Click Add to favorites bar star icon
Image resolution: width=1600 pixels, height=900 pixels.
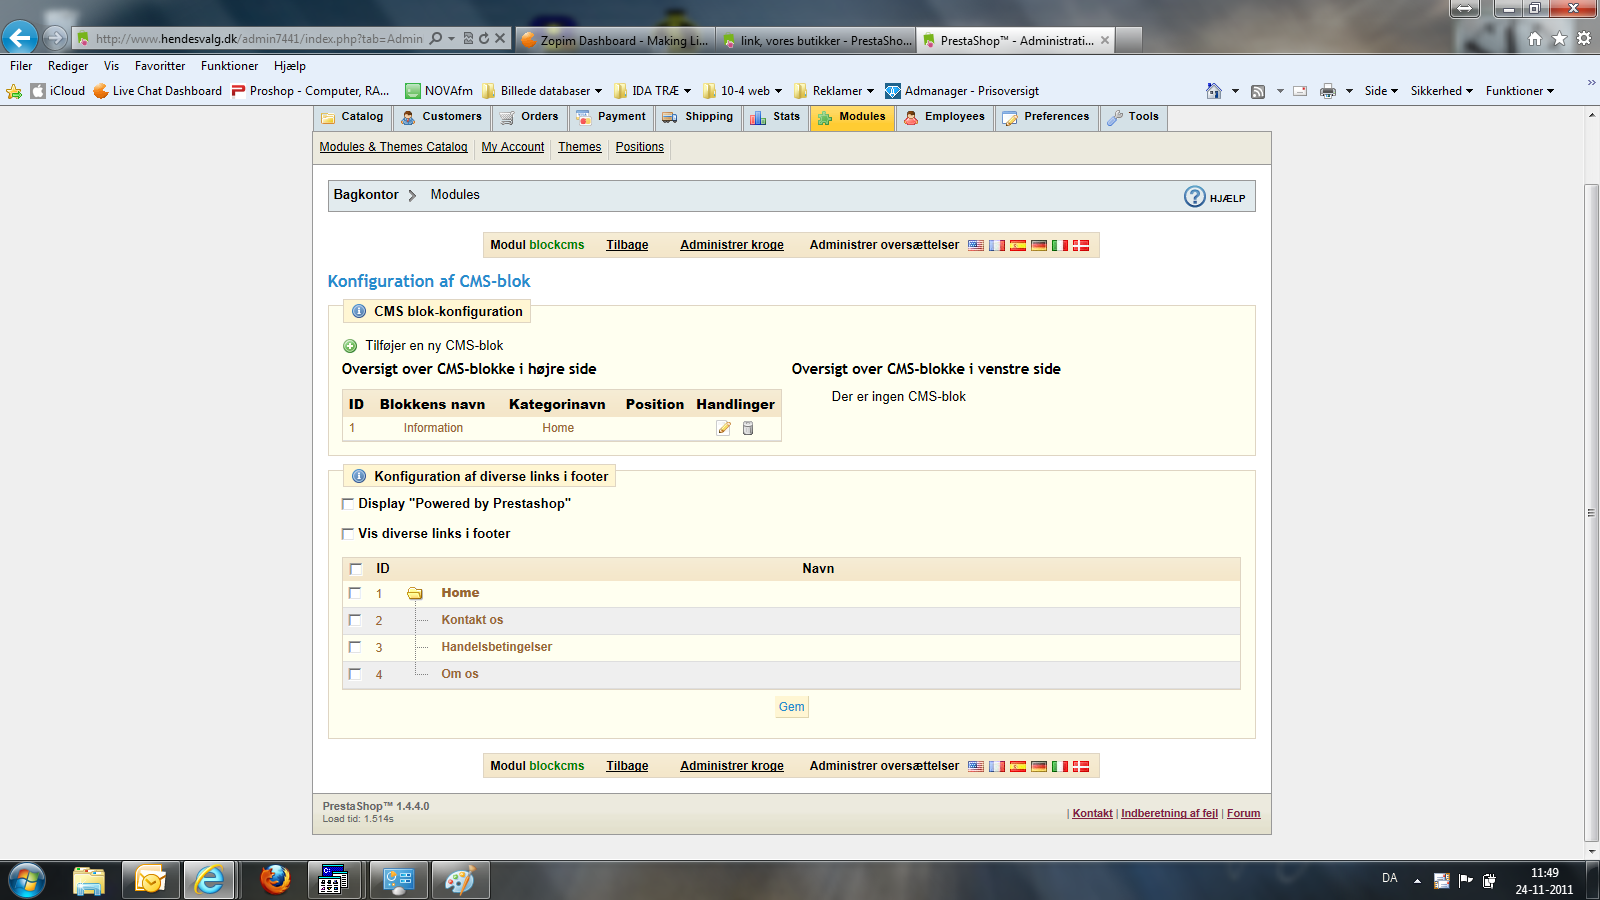[x=14, y=91]
